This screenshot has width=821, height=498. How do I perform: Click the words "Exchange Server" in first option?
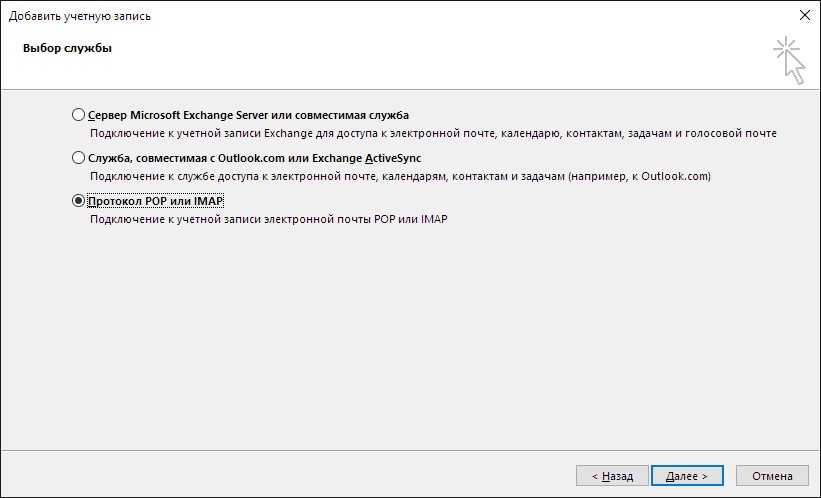246,115
